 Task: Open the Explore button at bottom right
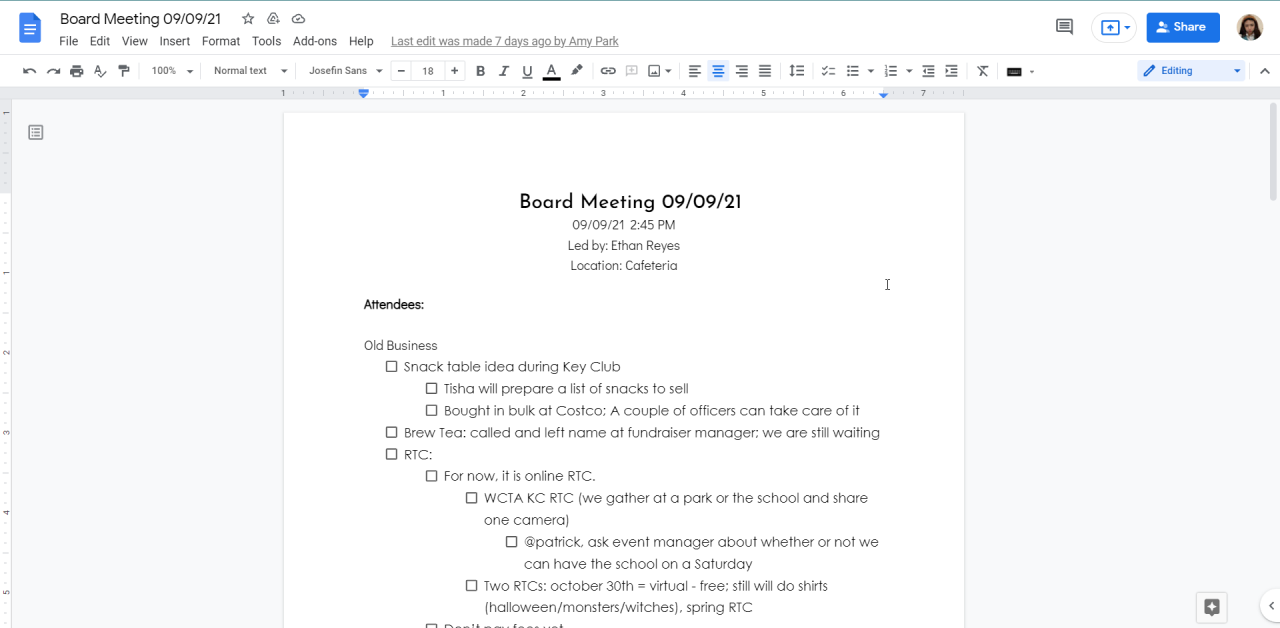click(1212, 607)
